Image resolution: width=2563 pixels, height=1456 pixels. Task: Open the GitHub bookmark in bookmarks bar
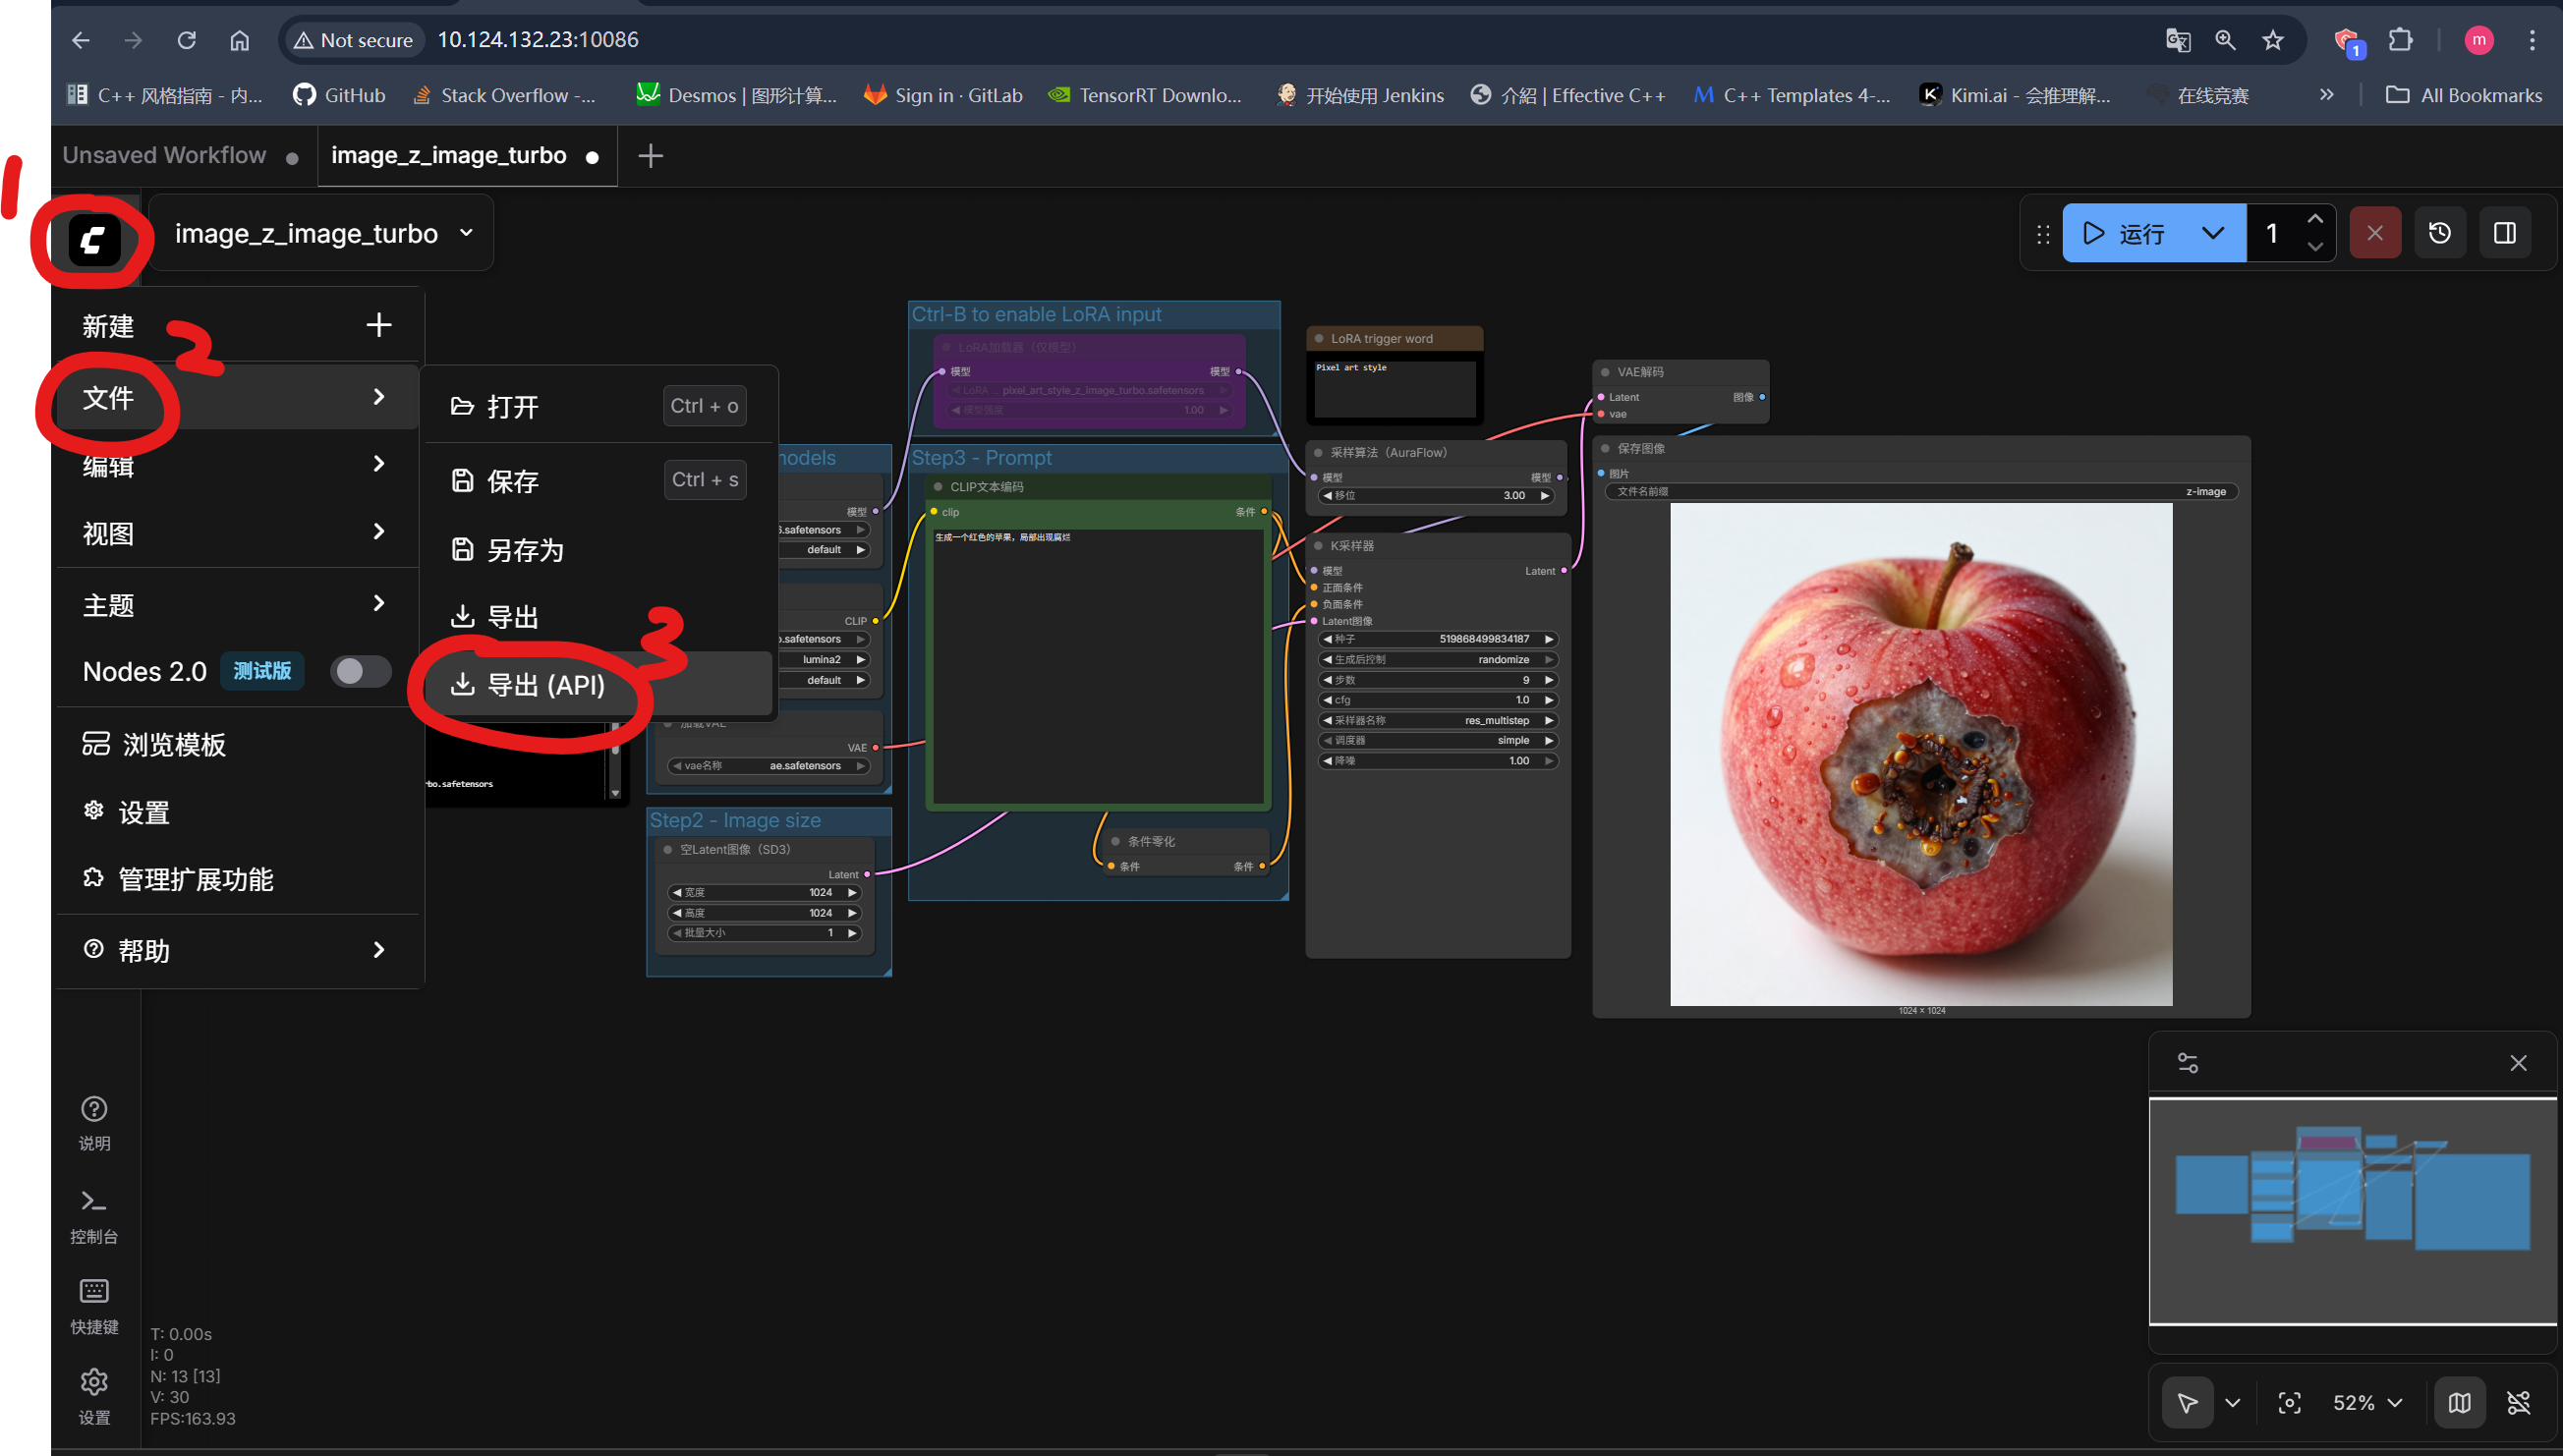[338, 94]
